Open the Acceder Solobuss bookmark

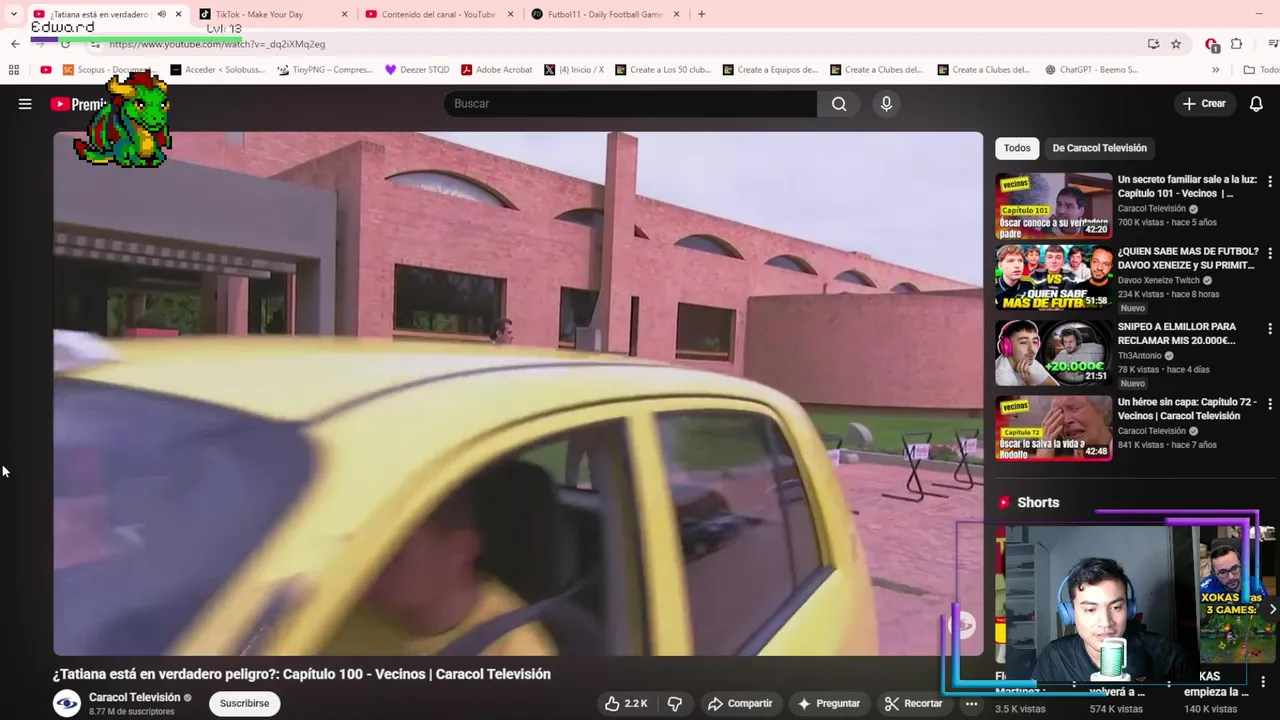[x=217, y=70]
